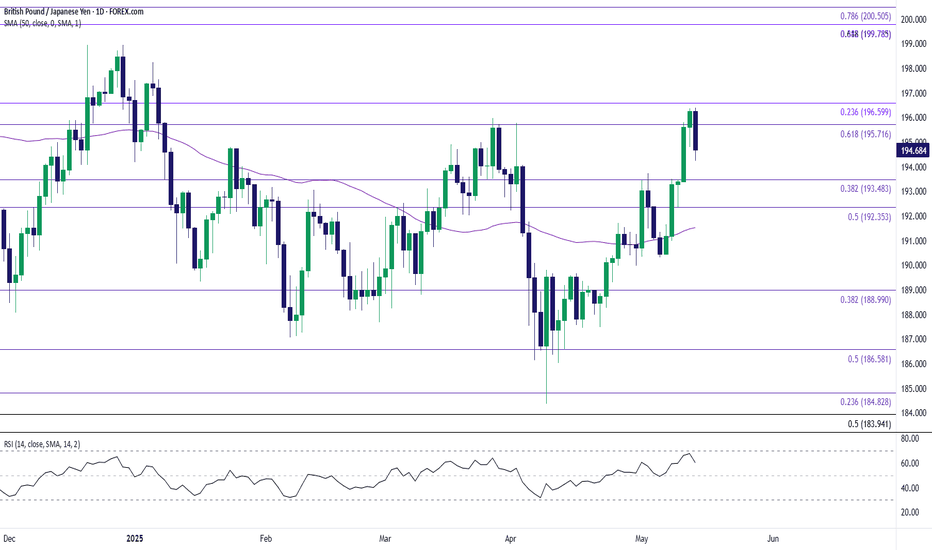Select the 0.5 (186.581) retracement label
Screen dimensions: 932x550
[x=869, y=359]
